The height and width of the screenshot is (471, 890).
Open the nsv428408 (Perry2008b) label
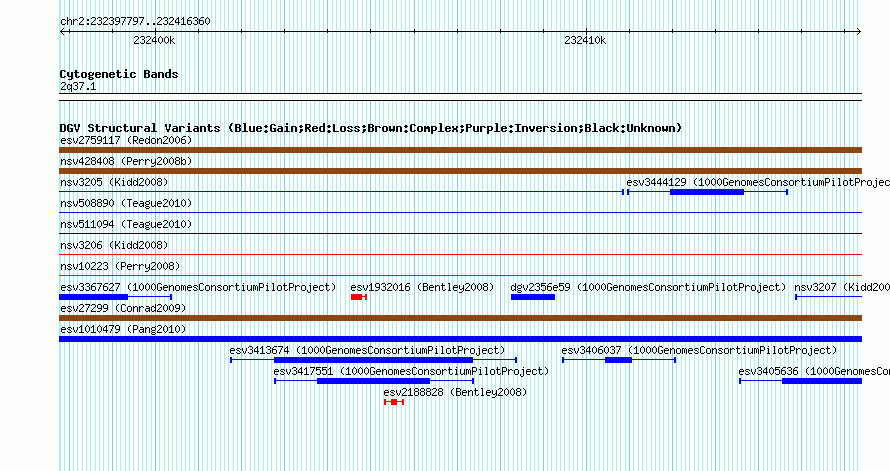(126, 161)
